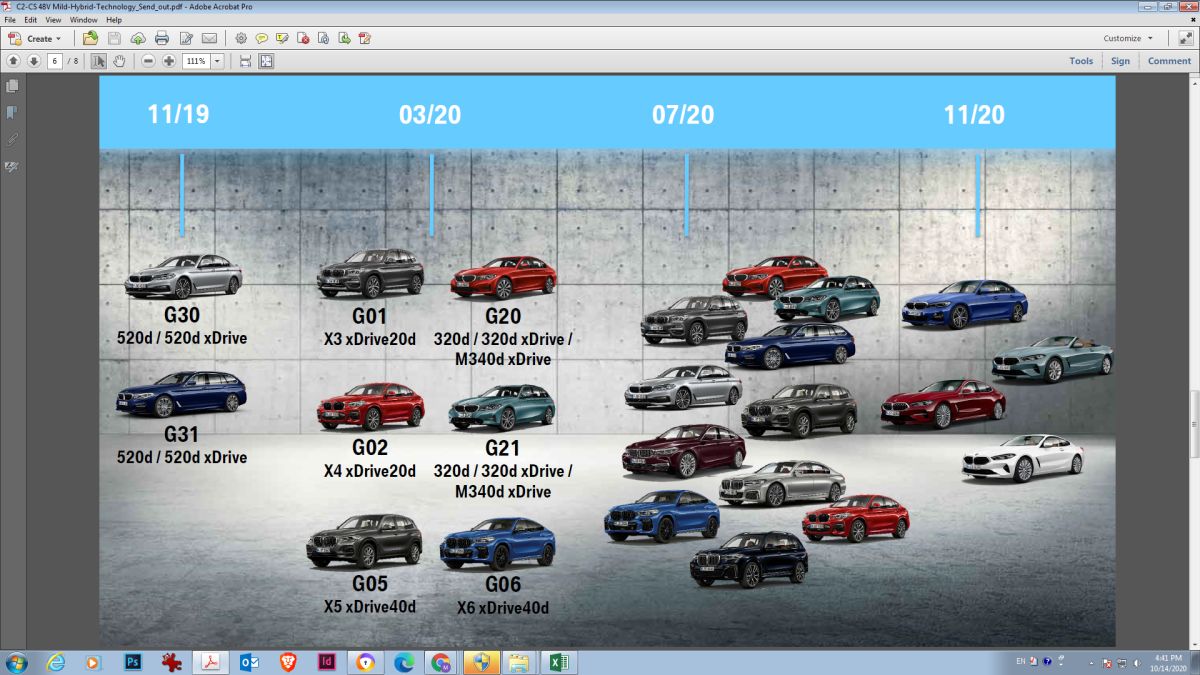This screenshot has width=1200, height=675.
Task: Click the page number input field
Action: pyautogui.click(x=54, y=61)
